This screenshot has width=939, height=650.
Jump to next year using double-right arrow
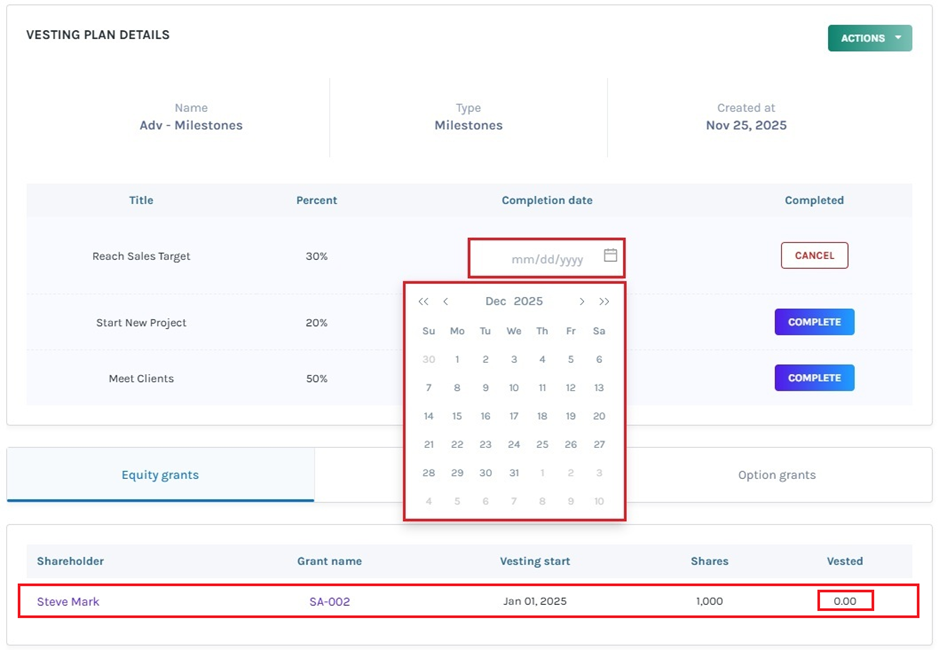coord(604,302)
